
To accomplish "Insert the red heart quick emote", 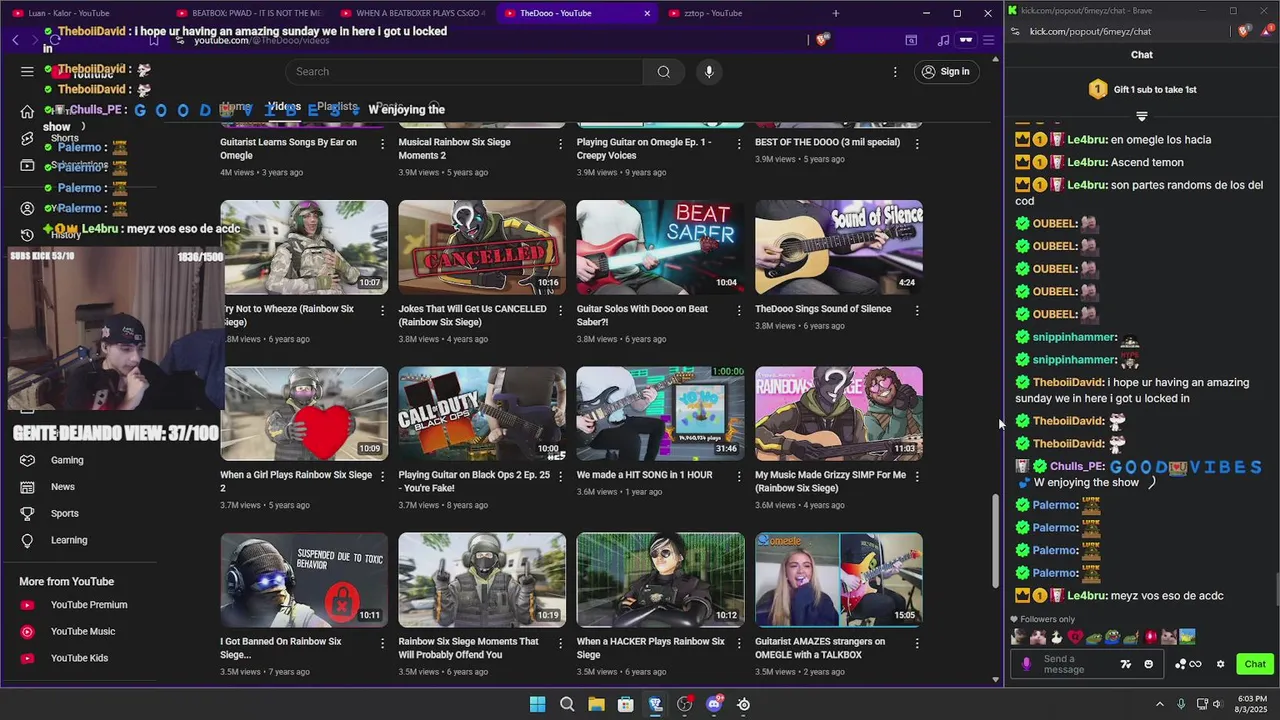I will (1075, 637).
